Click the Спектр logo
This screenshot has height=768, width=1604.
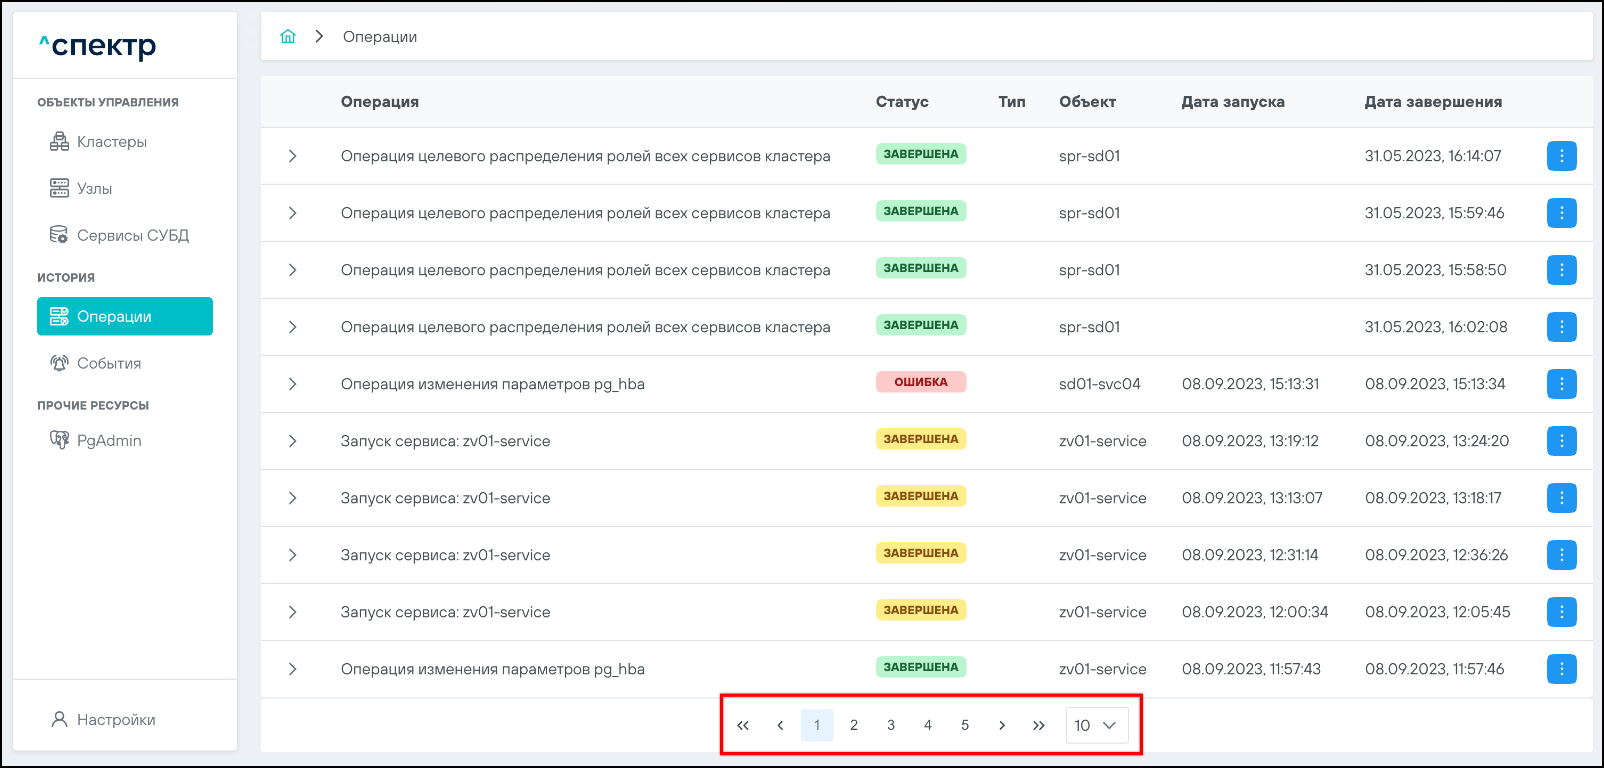pyautogui.click(x=98, y=46)
